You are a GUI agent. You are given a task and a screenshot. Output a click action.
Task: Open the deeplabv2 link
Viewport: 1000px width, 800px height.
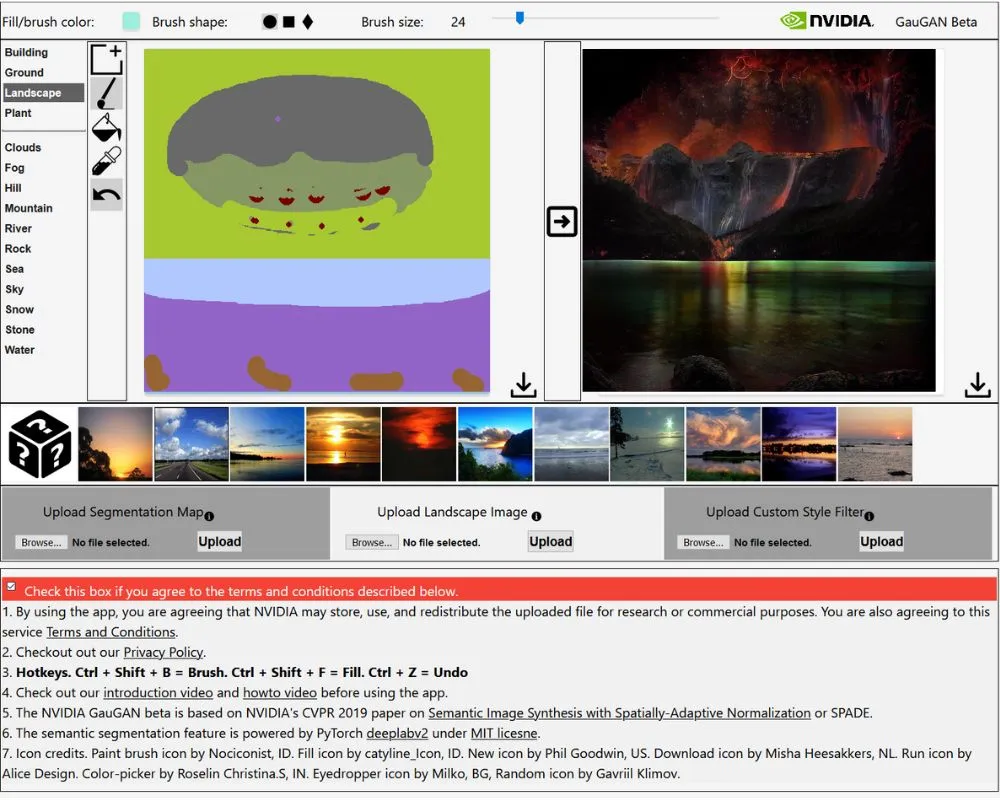click(x=397, y=734)
